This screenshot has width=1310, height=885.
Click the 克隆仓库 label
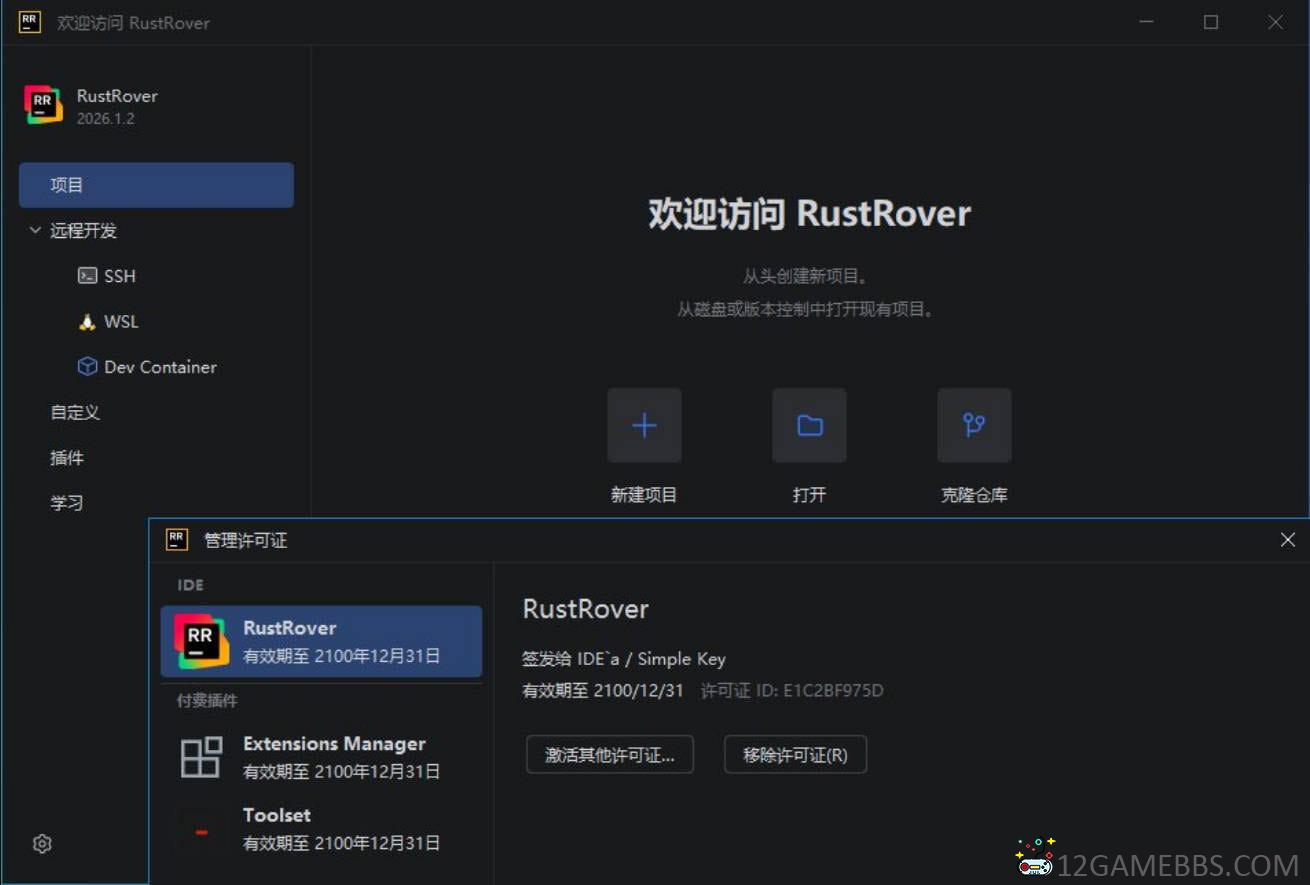click(x=974, y=494)
